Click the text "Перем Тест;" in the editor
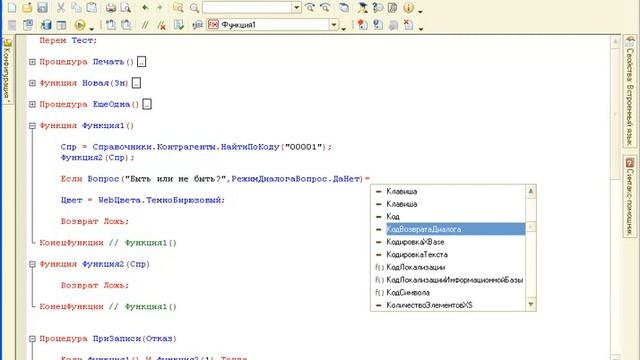The image size is (640, 360). click(68, 40)
